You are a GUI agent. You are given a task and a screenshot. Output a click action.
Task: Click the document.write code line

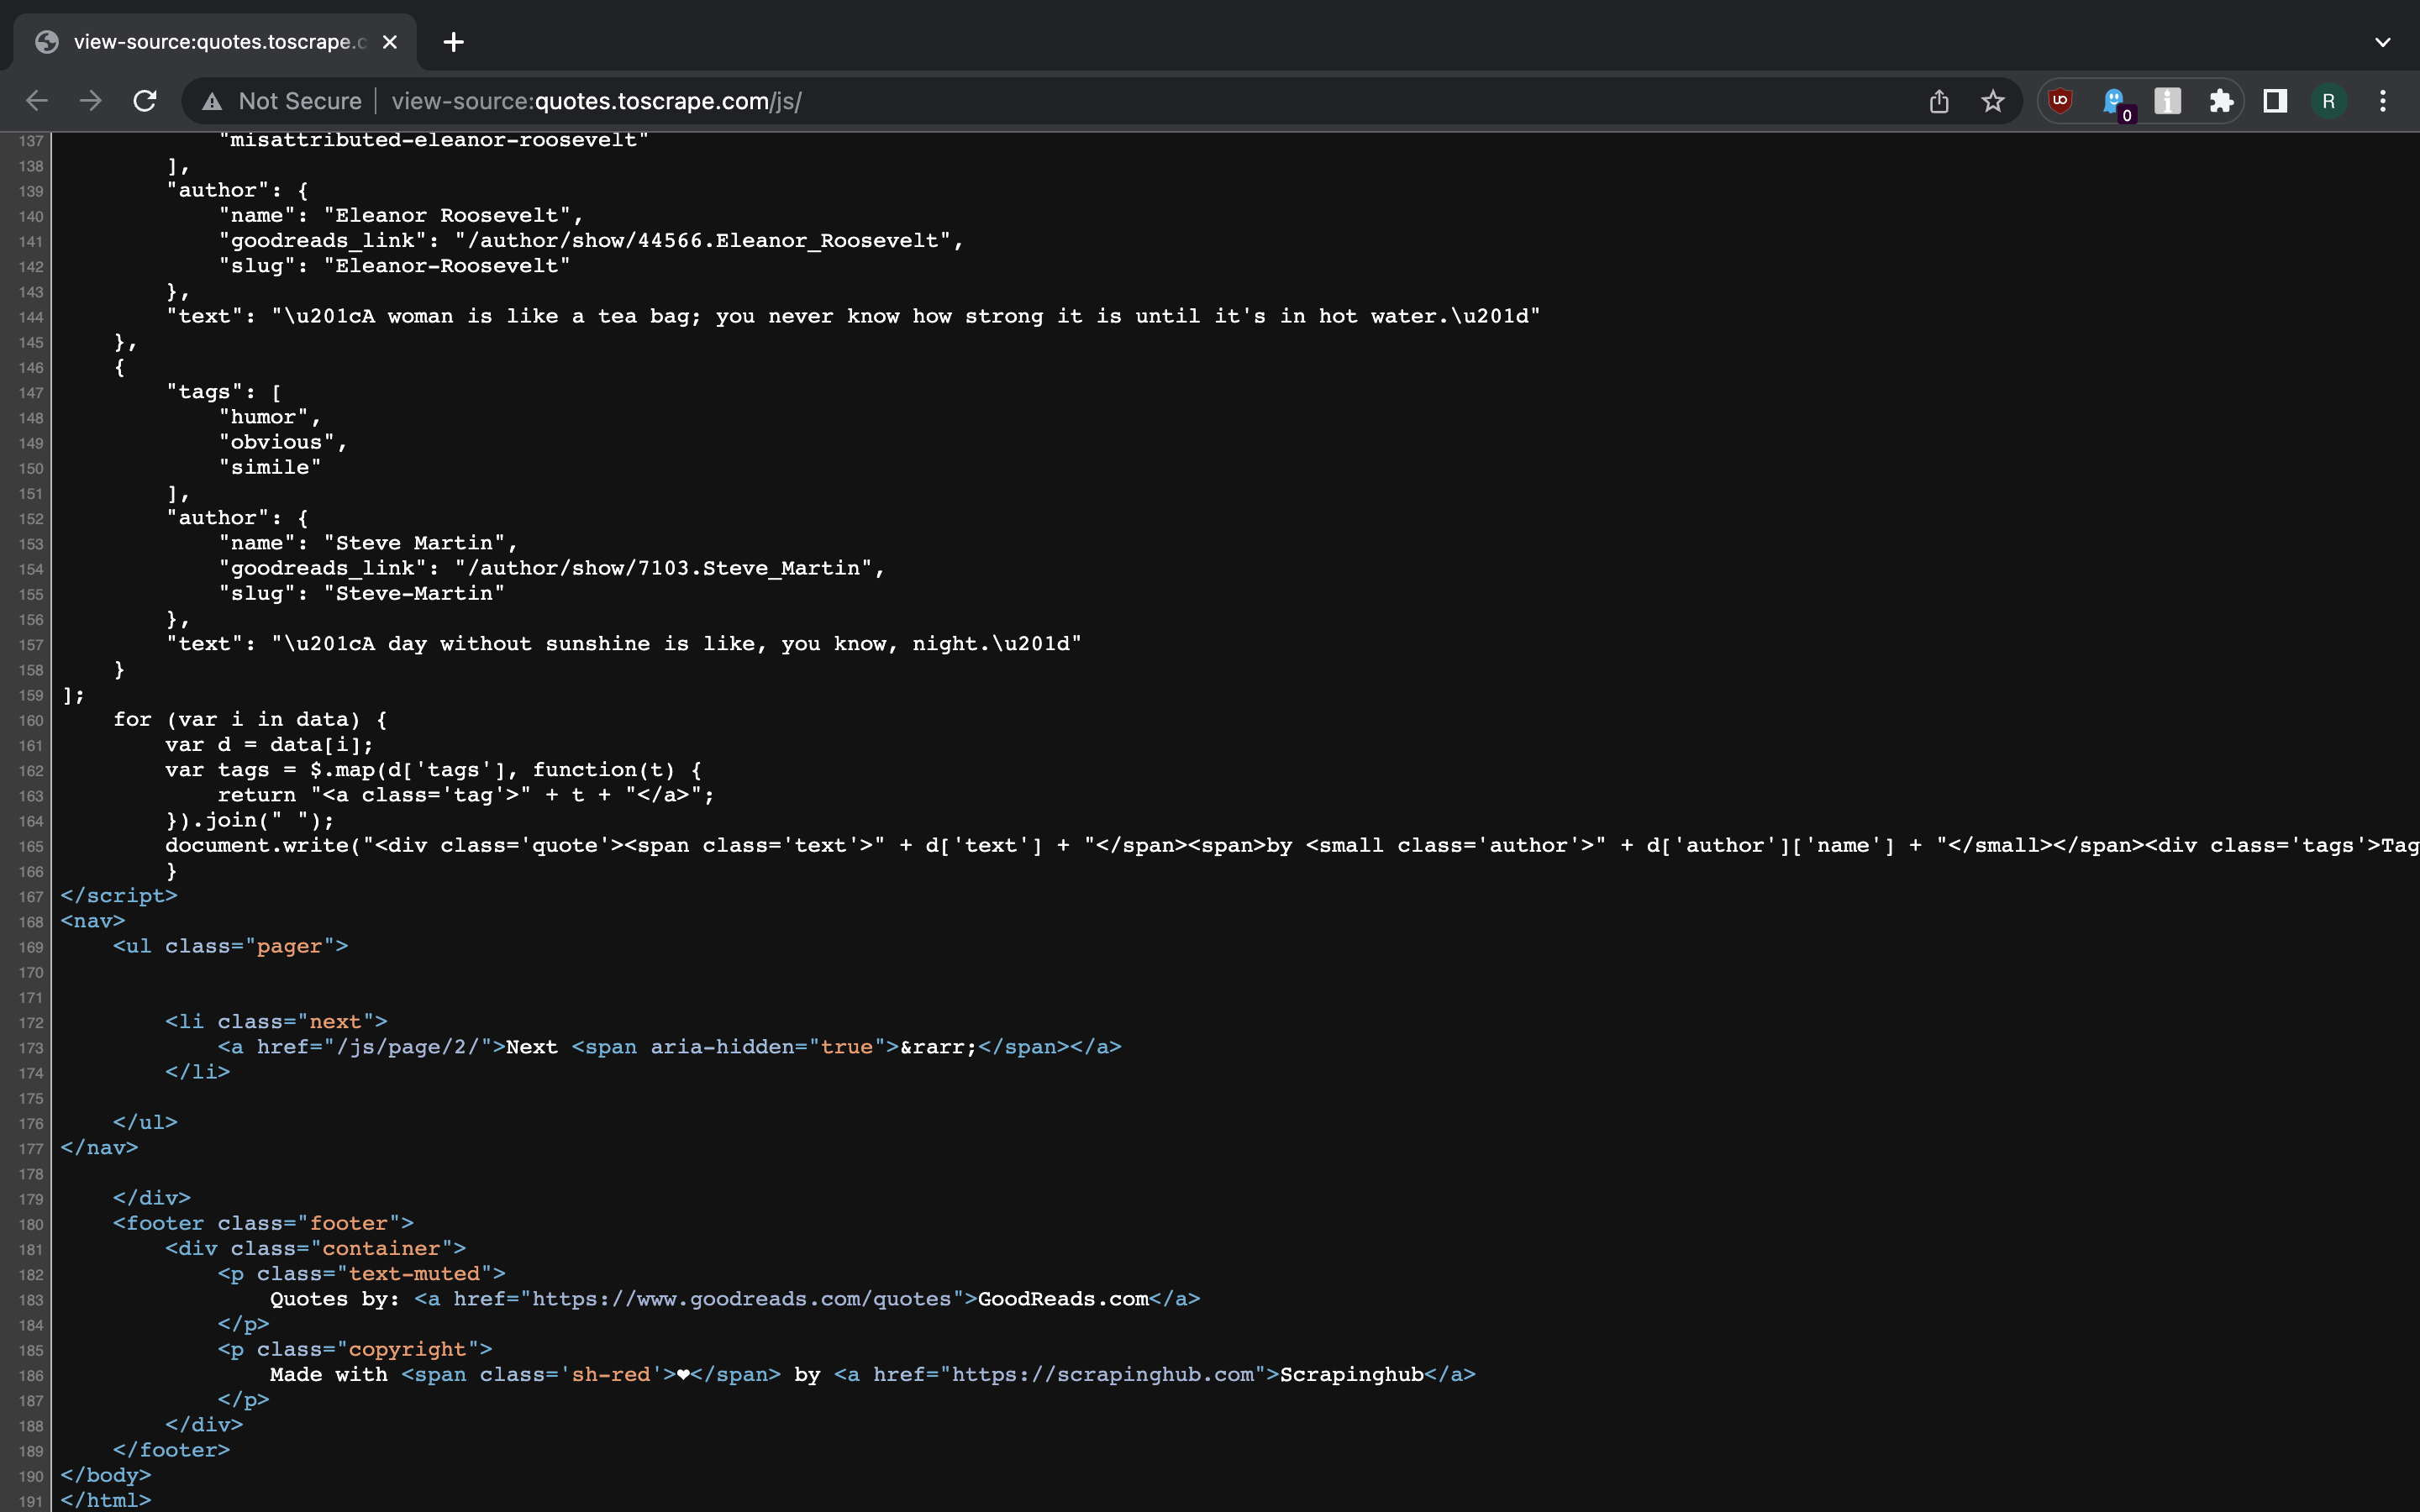(1292, 846)
